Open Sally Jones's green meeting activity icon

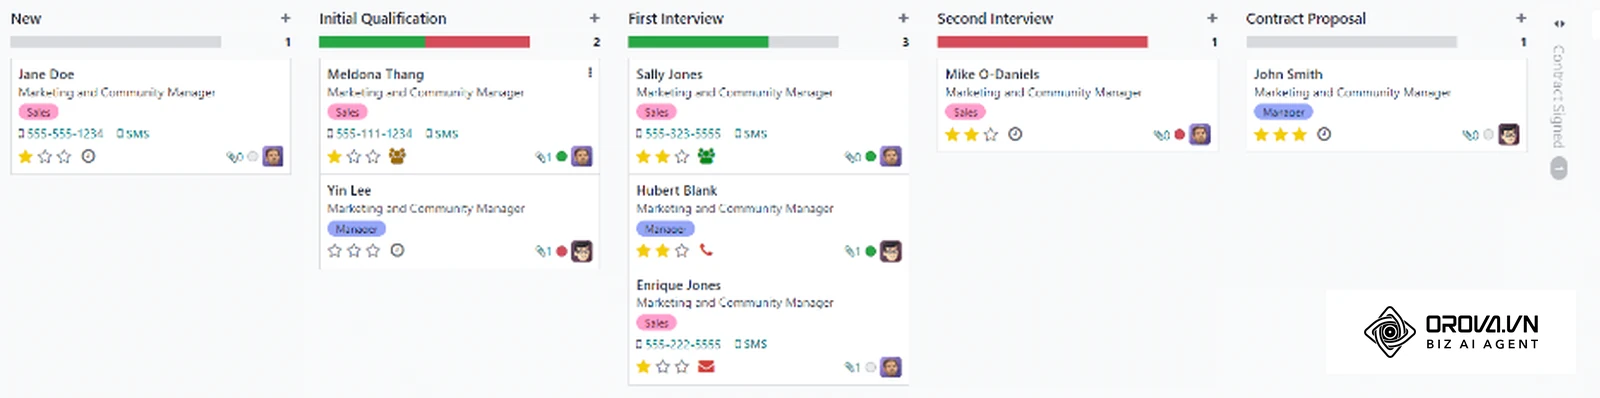[x=706, y=156]
